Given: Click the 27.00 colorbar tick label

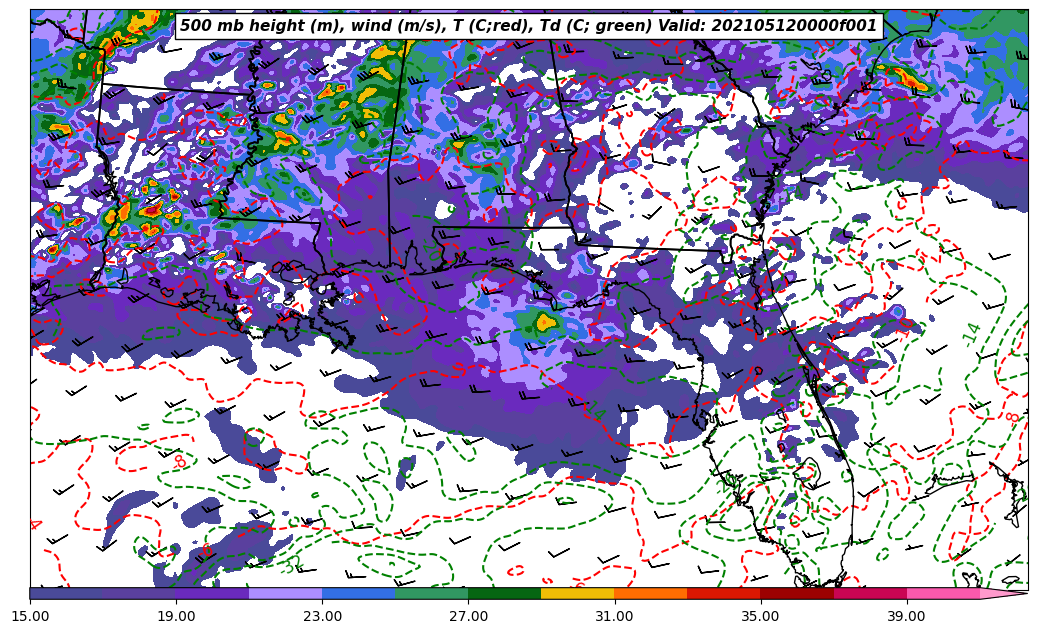Looking at the screenshot, I should 468,616.
